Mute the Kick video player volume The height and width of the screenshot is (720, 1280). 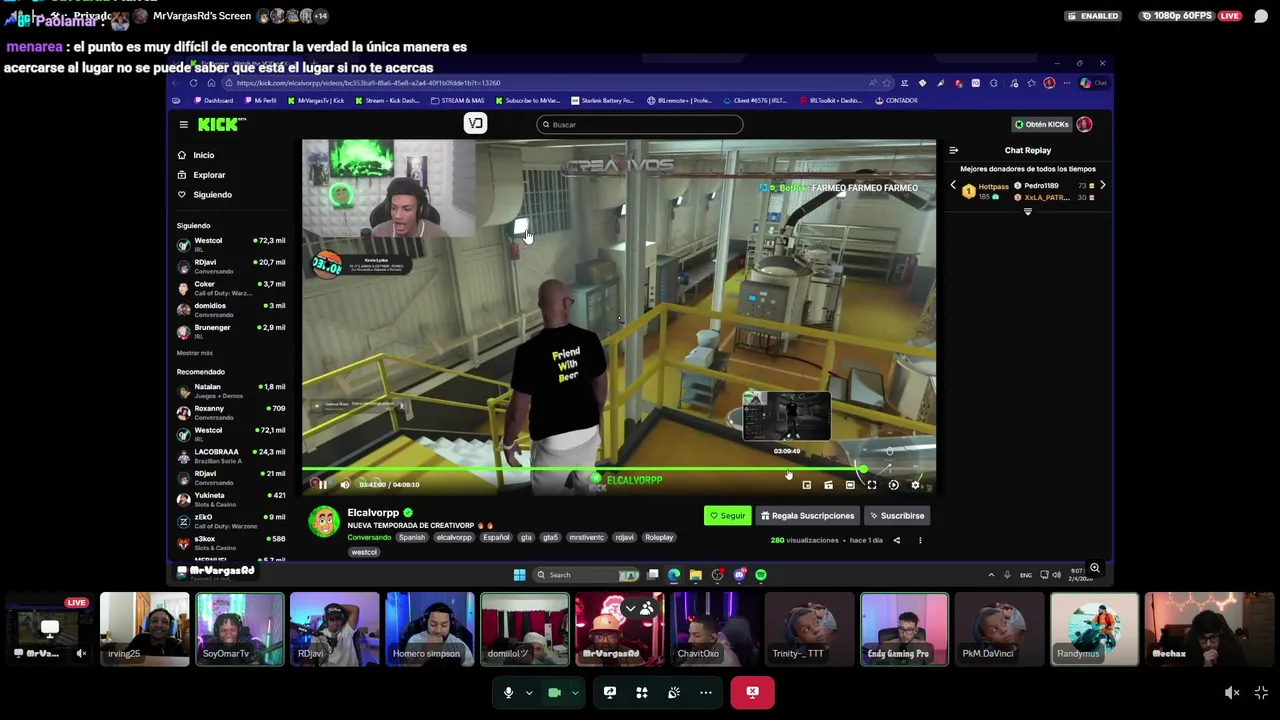pos(345,485)
